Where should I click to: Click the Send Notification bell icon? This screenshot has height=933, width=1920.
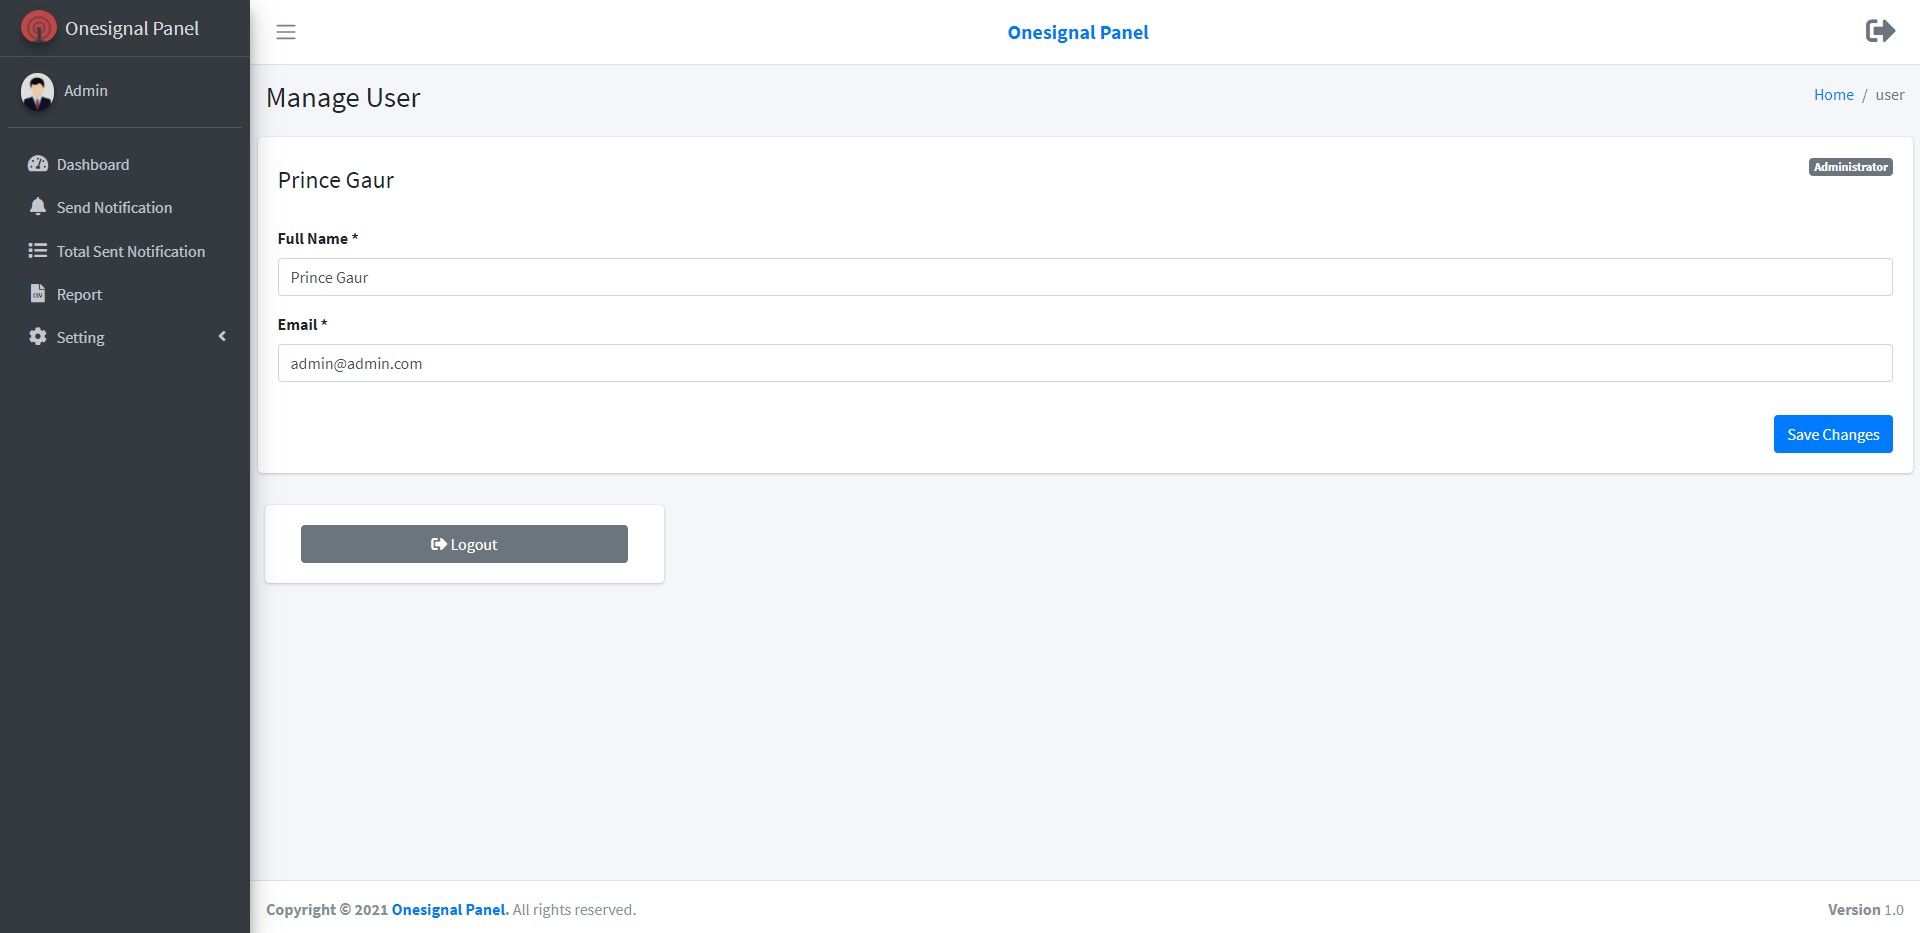coord(38,207)
